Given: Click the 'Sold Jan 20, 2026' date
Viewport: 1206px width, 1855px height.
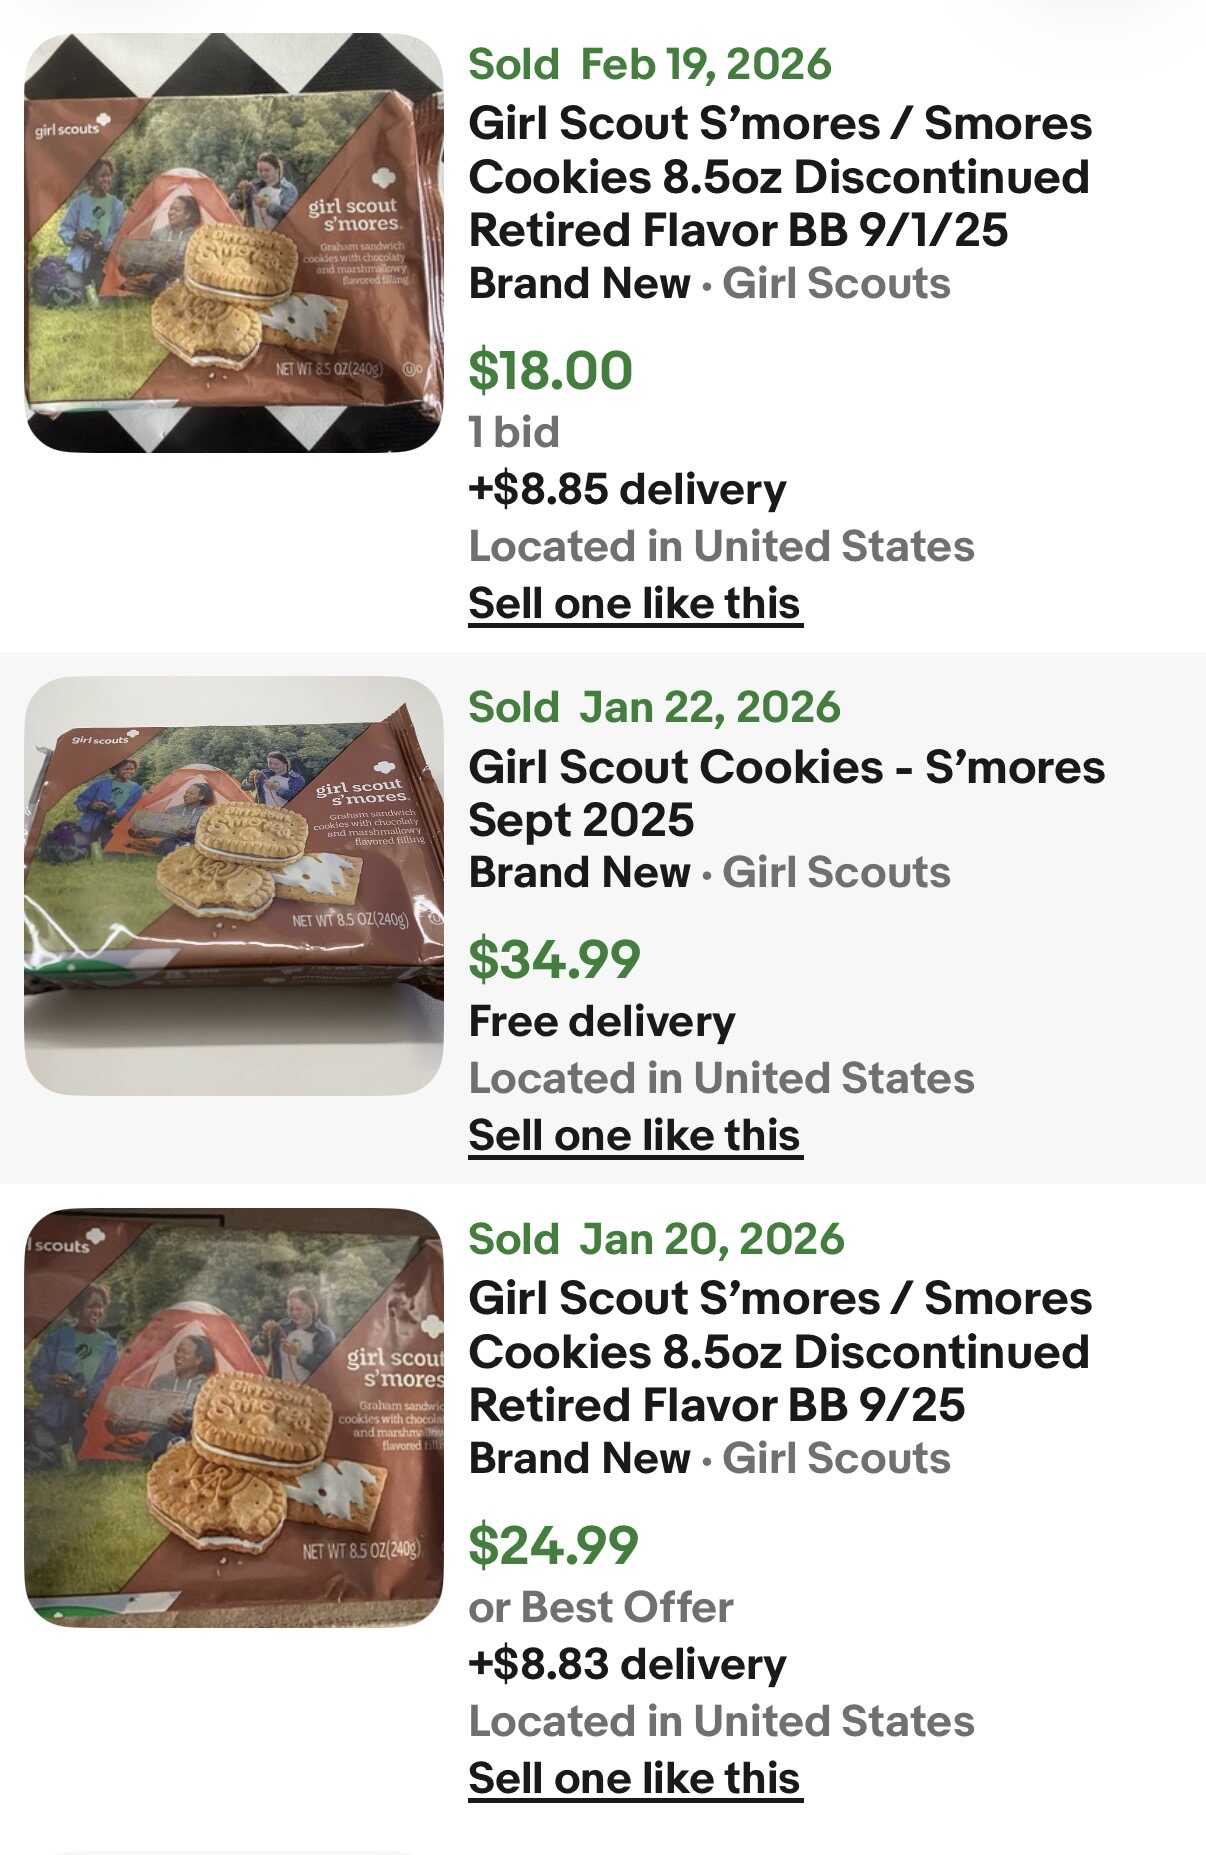Looking at the screenshot, I should pyautogui.click(x=656, y=1239).
